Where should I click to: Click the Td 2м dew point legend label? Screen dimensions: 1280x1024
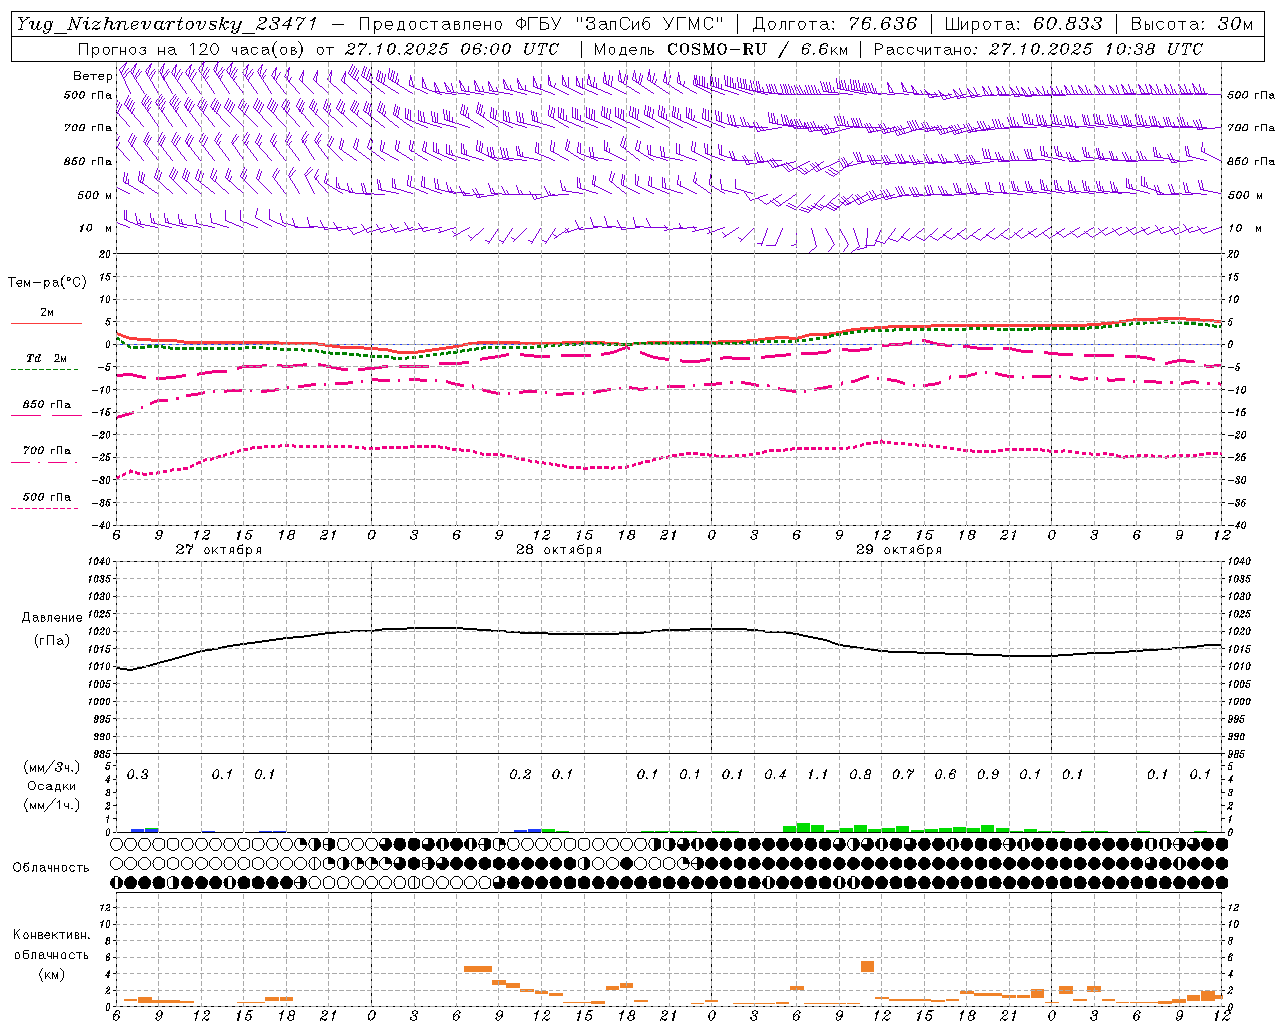pyautogui.click(x=46, y=358)
